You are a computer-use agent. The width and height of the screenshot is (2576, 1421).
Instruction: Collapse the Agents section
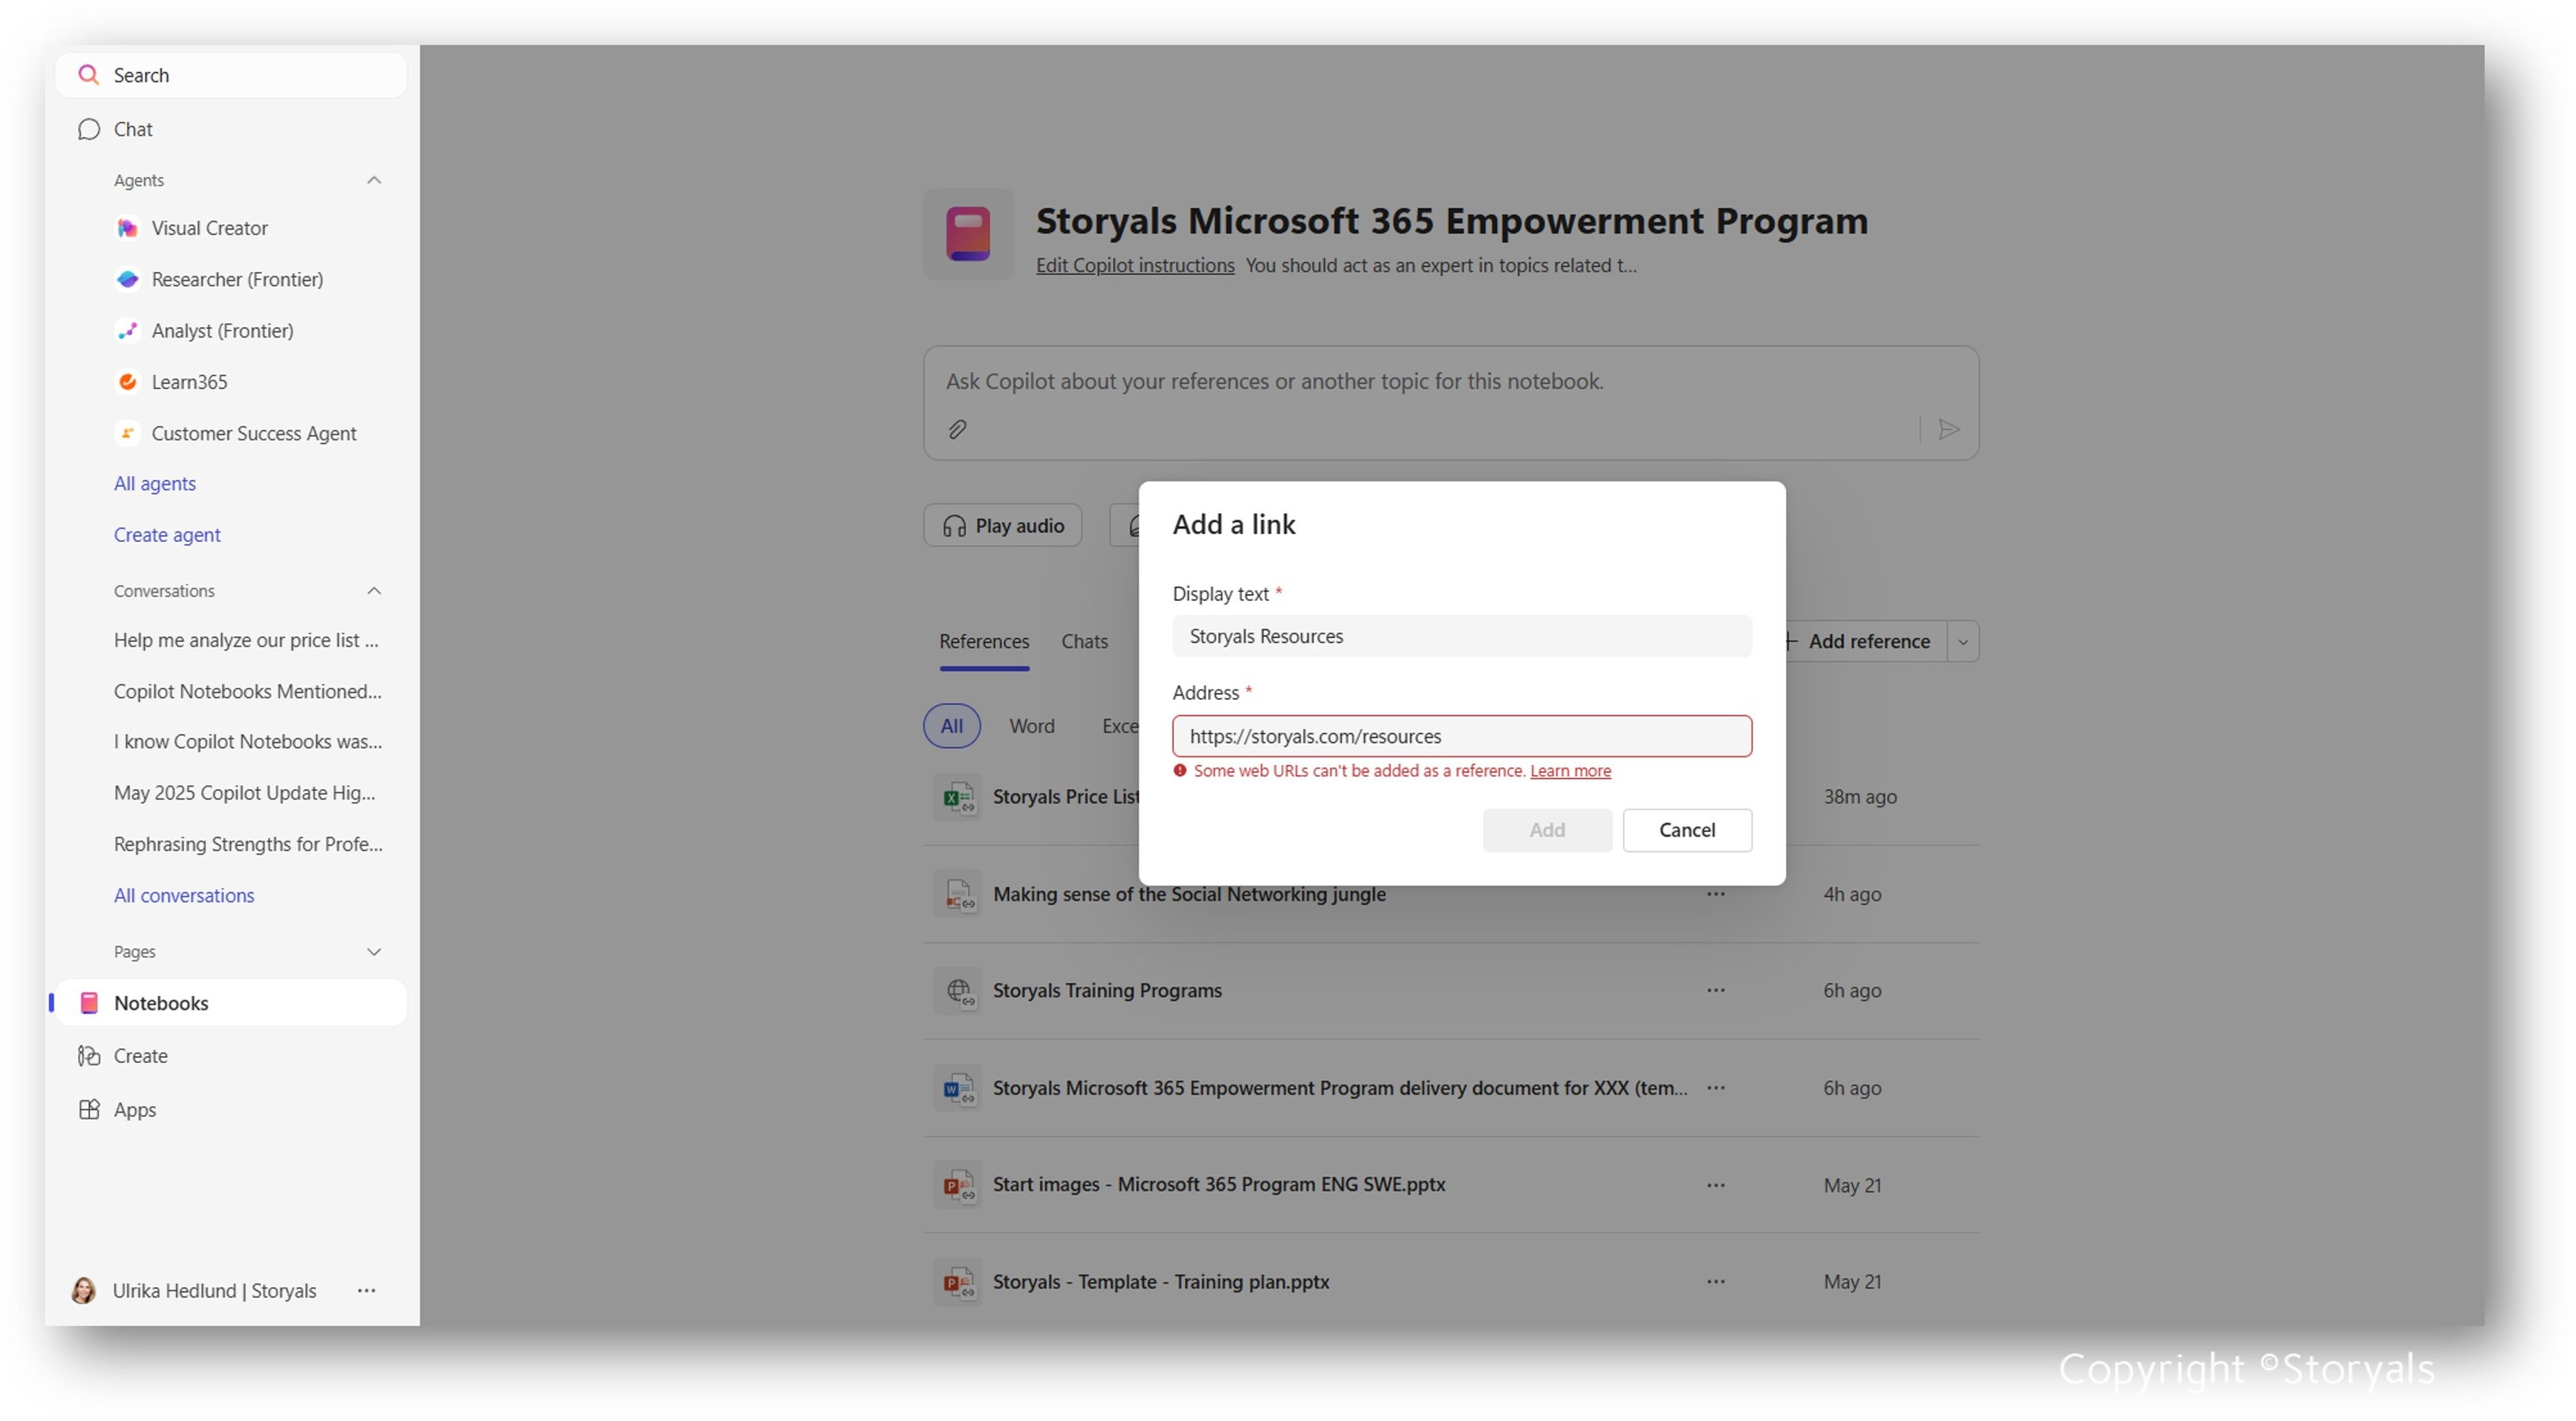(x=374, y=180)
